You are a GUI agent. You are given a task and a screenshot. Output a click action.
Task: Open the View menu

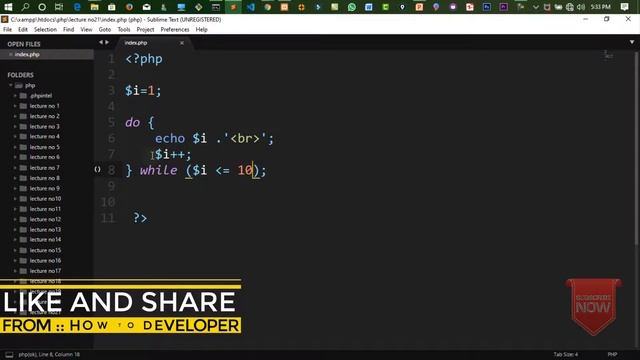86,29
